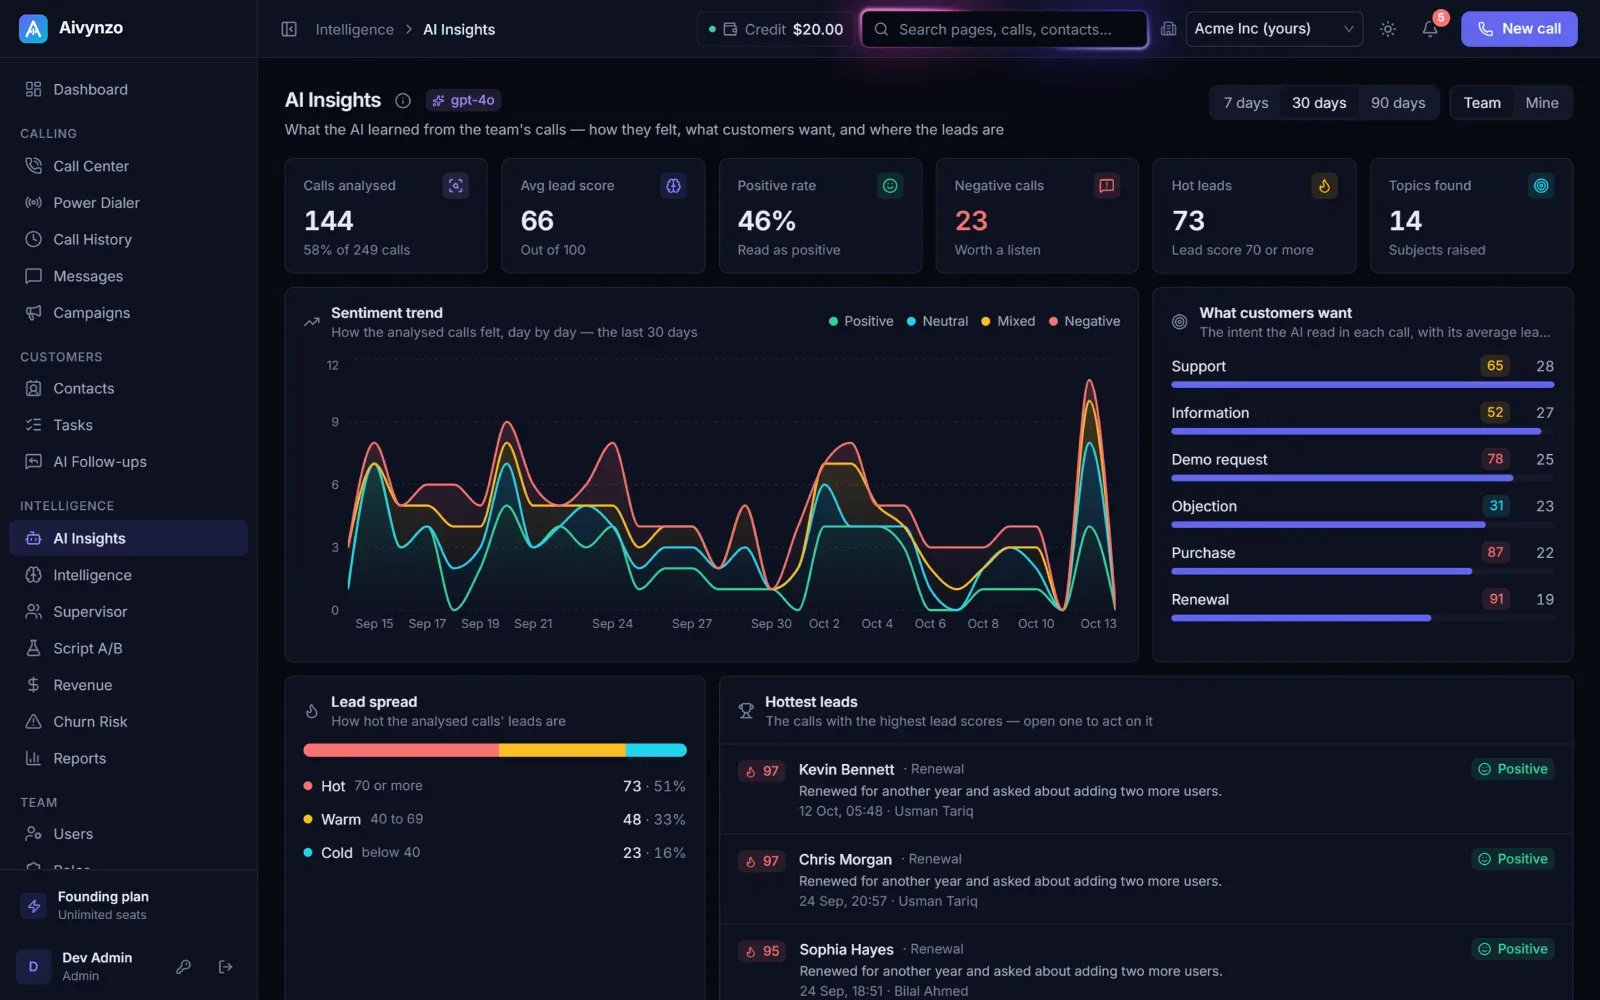This screenshot has height=1000, width=1600.
Task: Toggle the Positive series in the legend
Action: 861,321
